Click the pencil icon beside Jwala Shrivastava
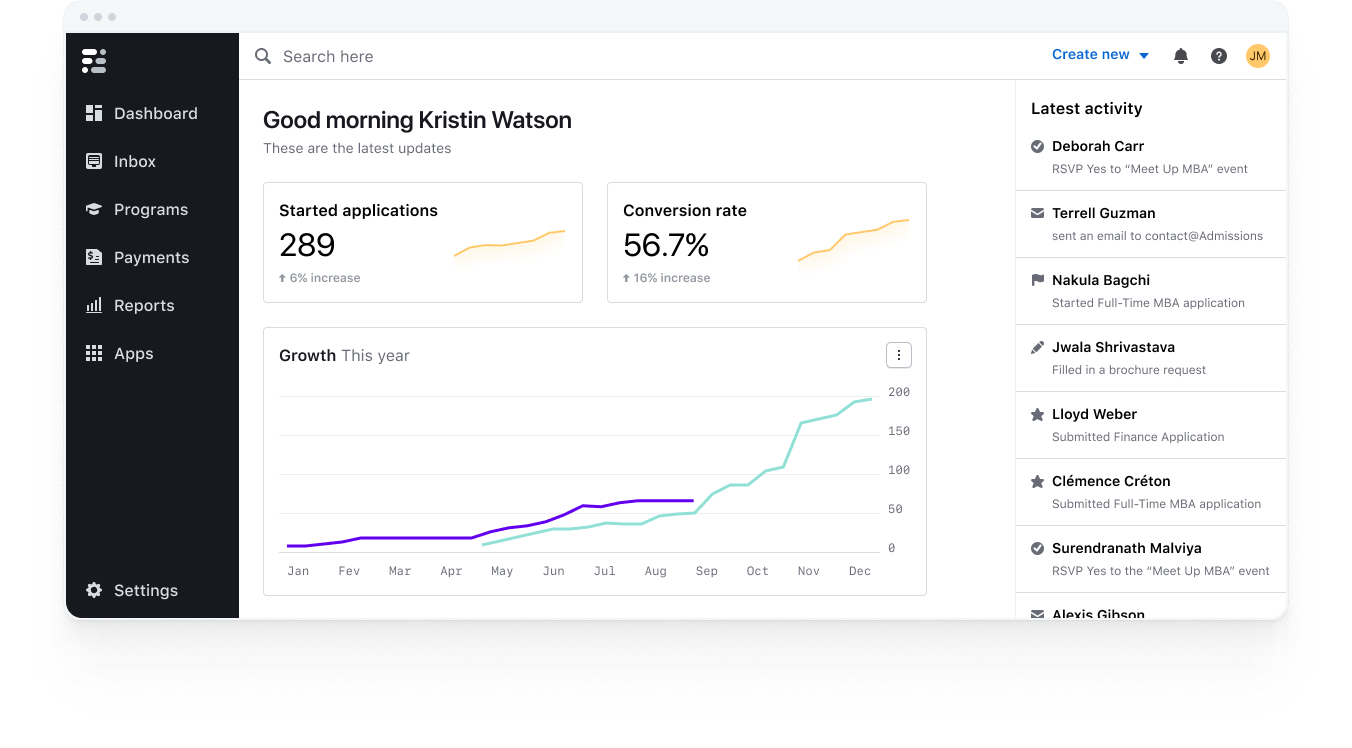This screenshot has width=1352, height=748. 1037,347
